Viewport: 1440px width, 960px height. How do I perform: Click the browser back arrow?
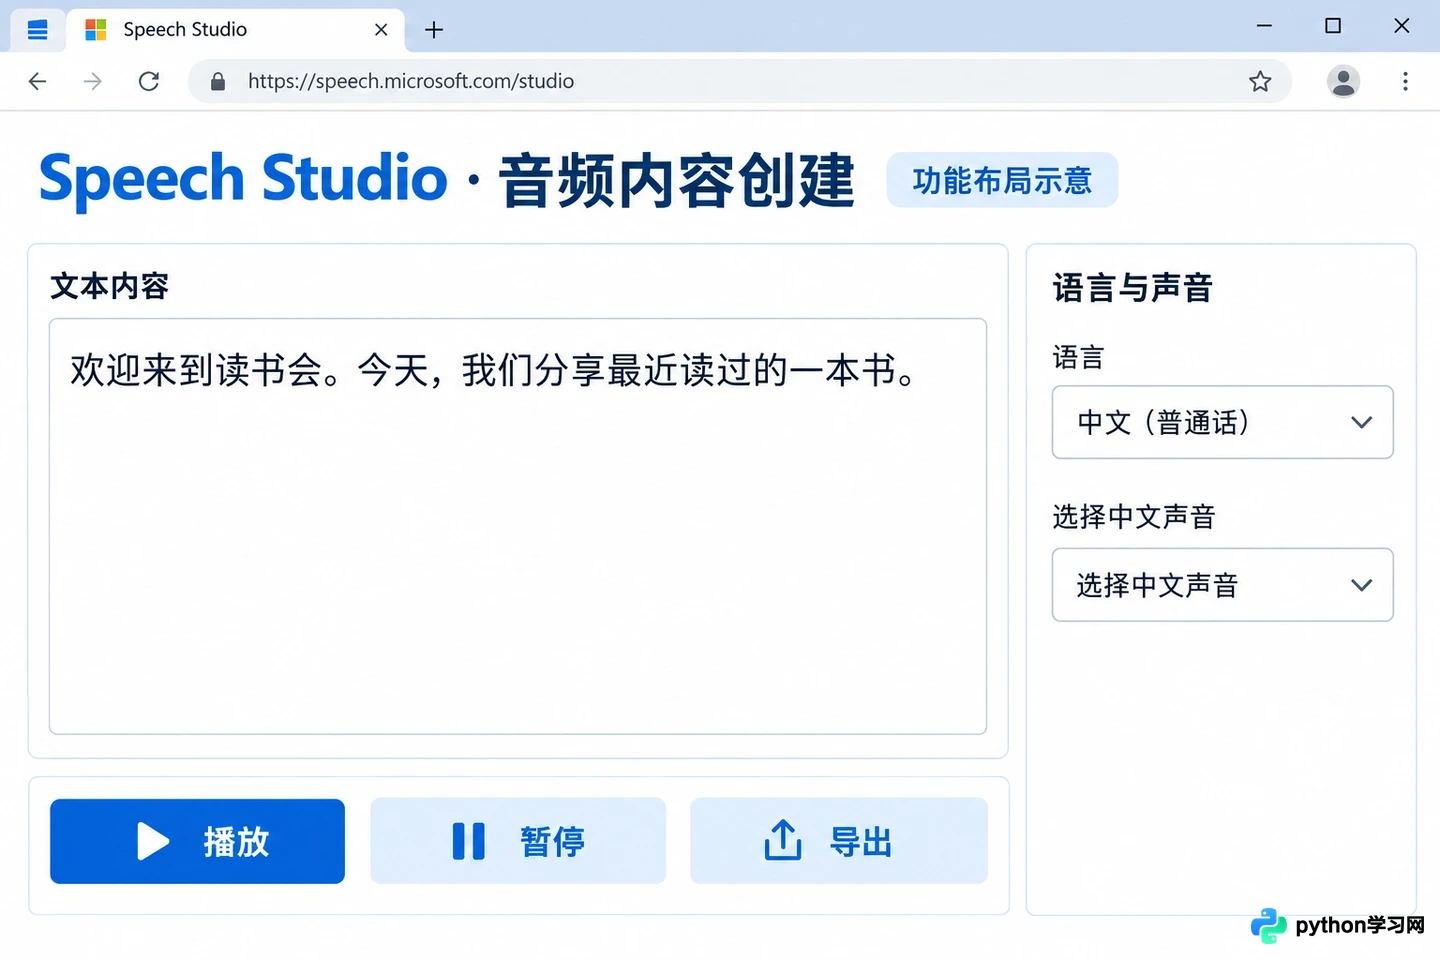click(x=38, y=81)
